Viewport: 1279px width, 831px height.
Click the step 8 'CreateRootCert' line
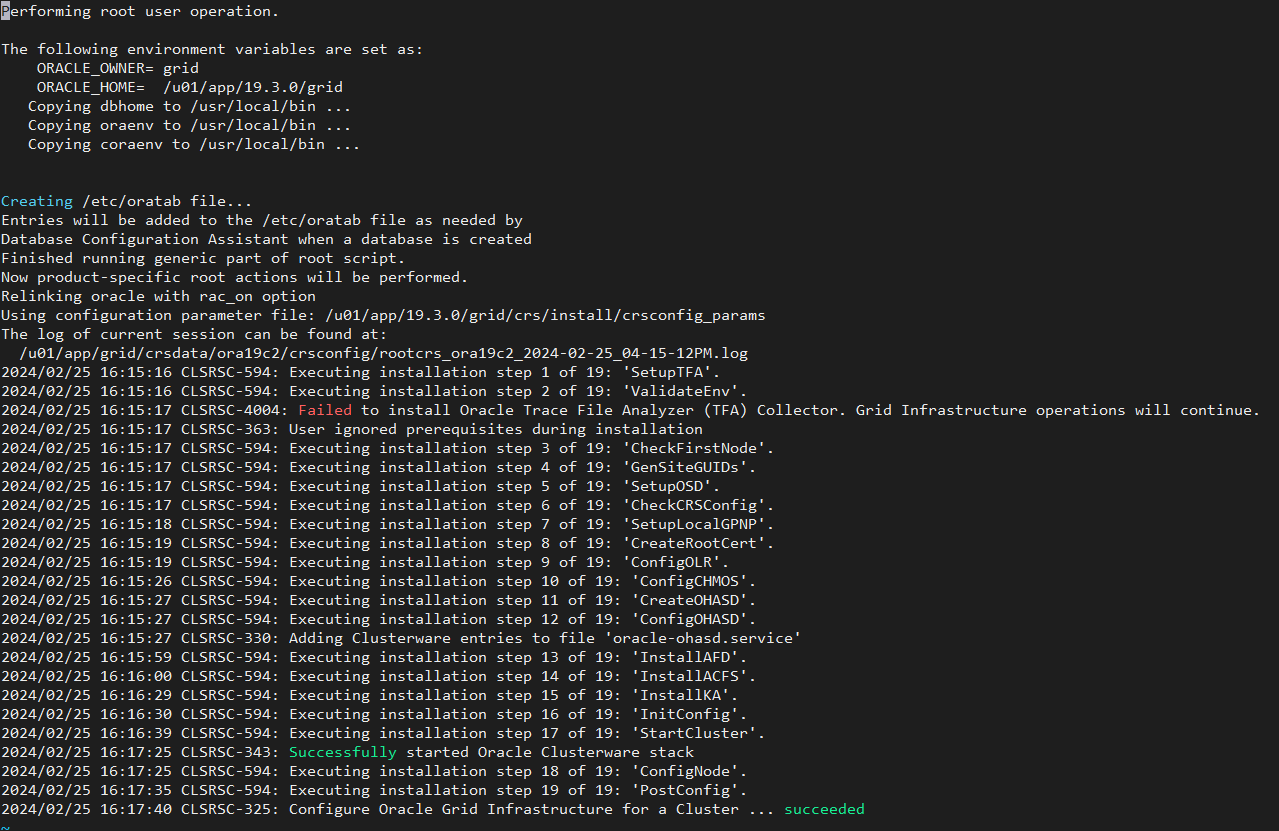click(x=388, y=543)
